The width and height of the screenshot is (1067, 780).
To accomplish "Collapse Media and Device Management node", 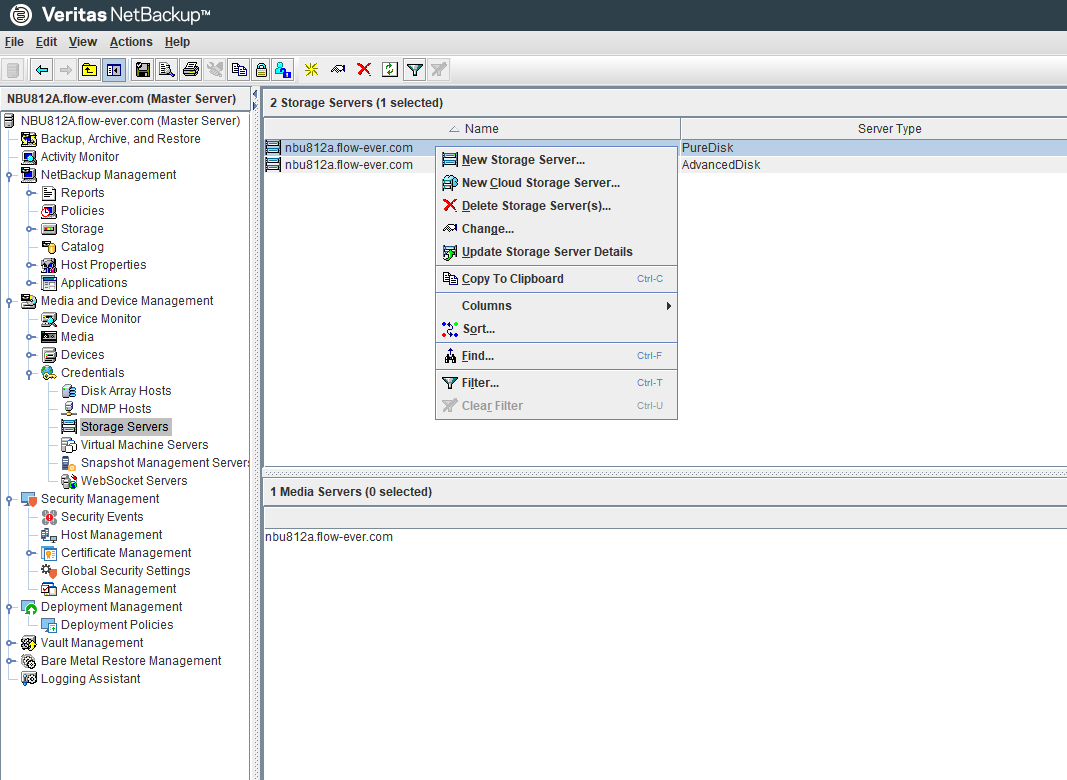I will tap(10, 302).
